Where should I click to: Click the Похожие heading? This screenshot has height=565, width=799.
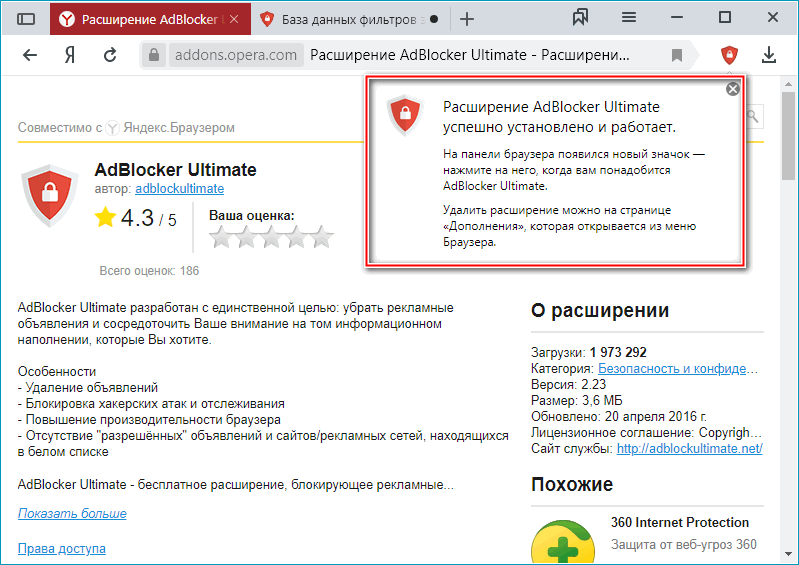click(x=572, y=484)
